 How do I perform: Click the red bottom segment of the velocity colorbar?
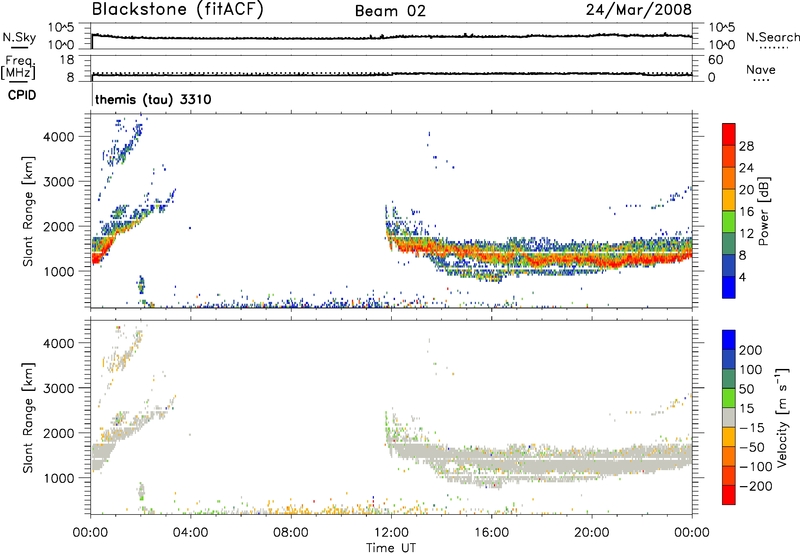click(x=729, y=495)
